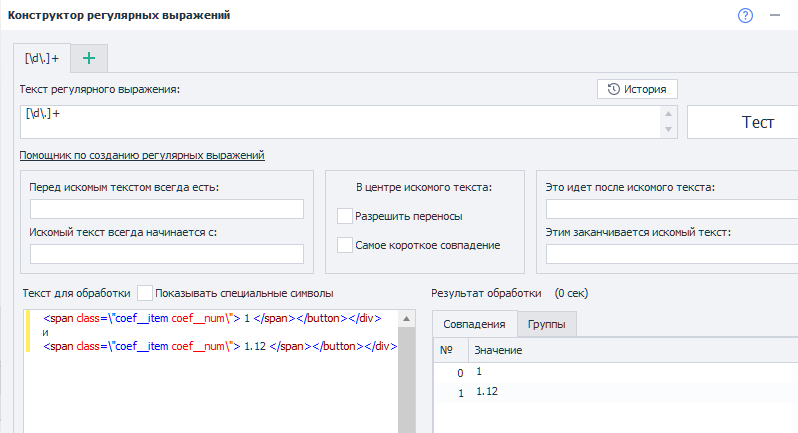Image resolution: width=798 pixels, height=433 pixels.
Task: Toggle Показывать специальные символы checkbox
Action: 146,293
